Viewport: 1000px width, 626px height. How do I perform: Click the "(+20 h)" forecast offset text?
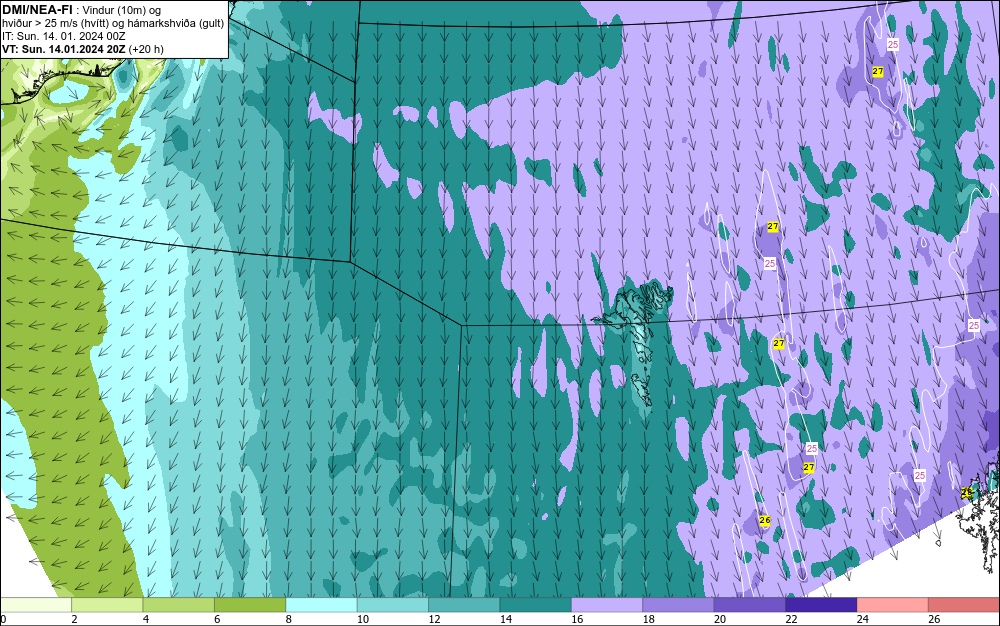pos(146,49)
